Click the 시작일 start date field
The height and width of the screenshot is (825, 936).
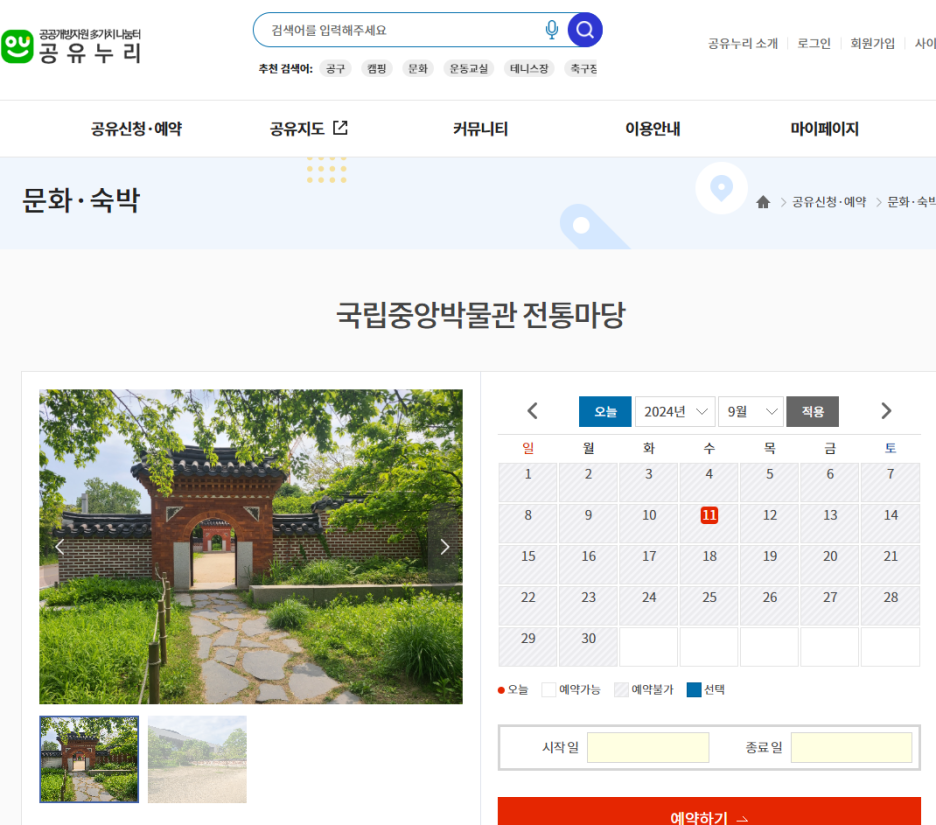[x=648, y=747]
